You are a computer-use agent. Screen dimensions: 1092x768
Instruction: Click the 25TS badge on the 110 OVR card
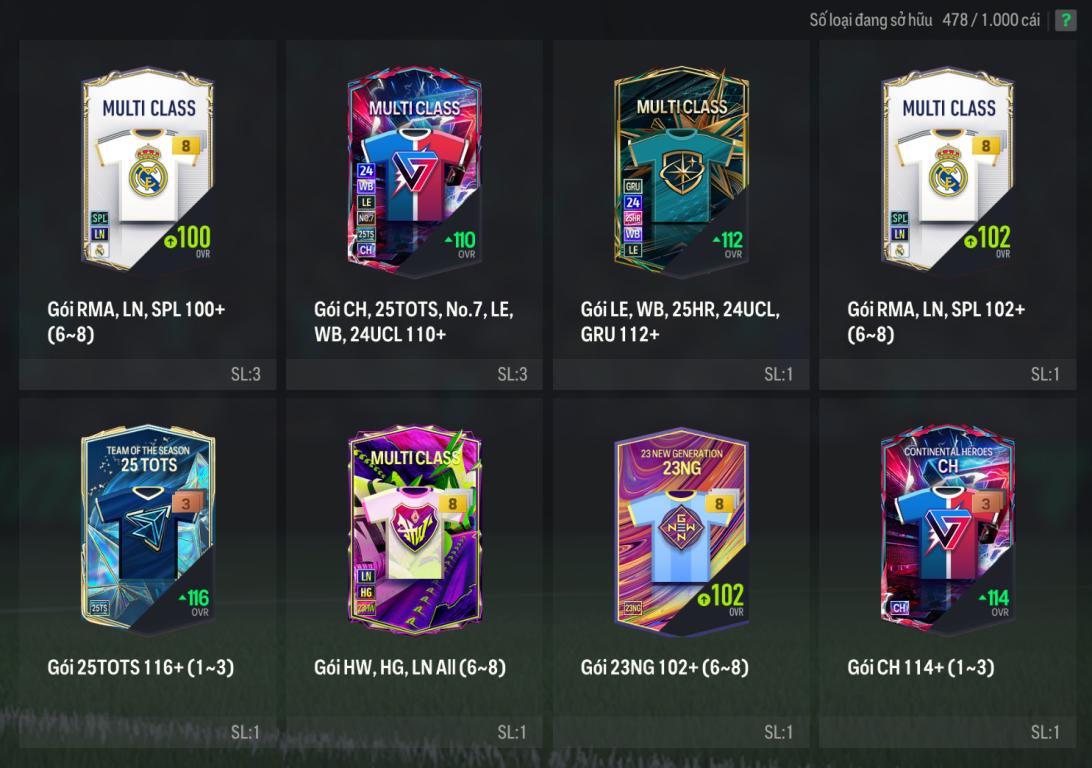click(x=366, y=234)
